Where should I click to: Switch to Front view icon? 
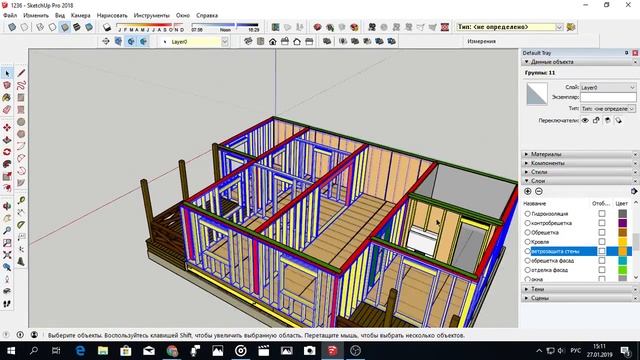[272, 41]
